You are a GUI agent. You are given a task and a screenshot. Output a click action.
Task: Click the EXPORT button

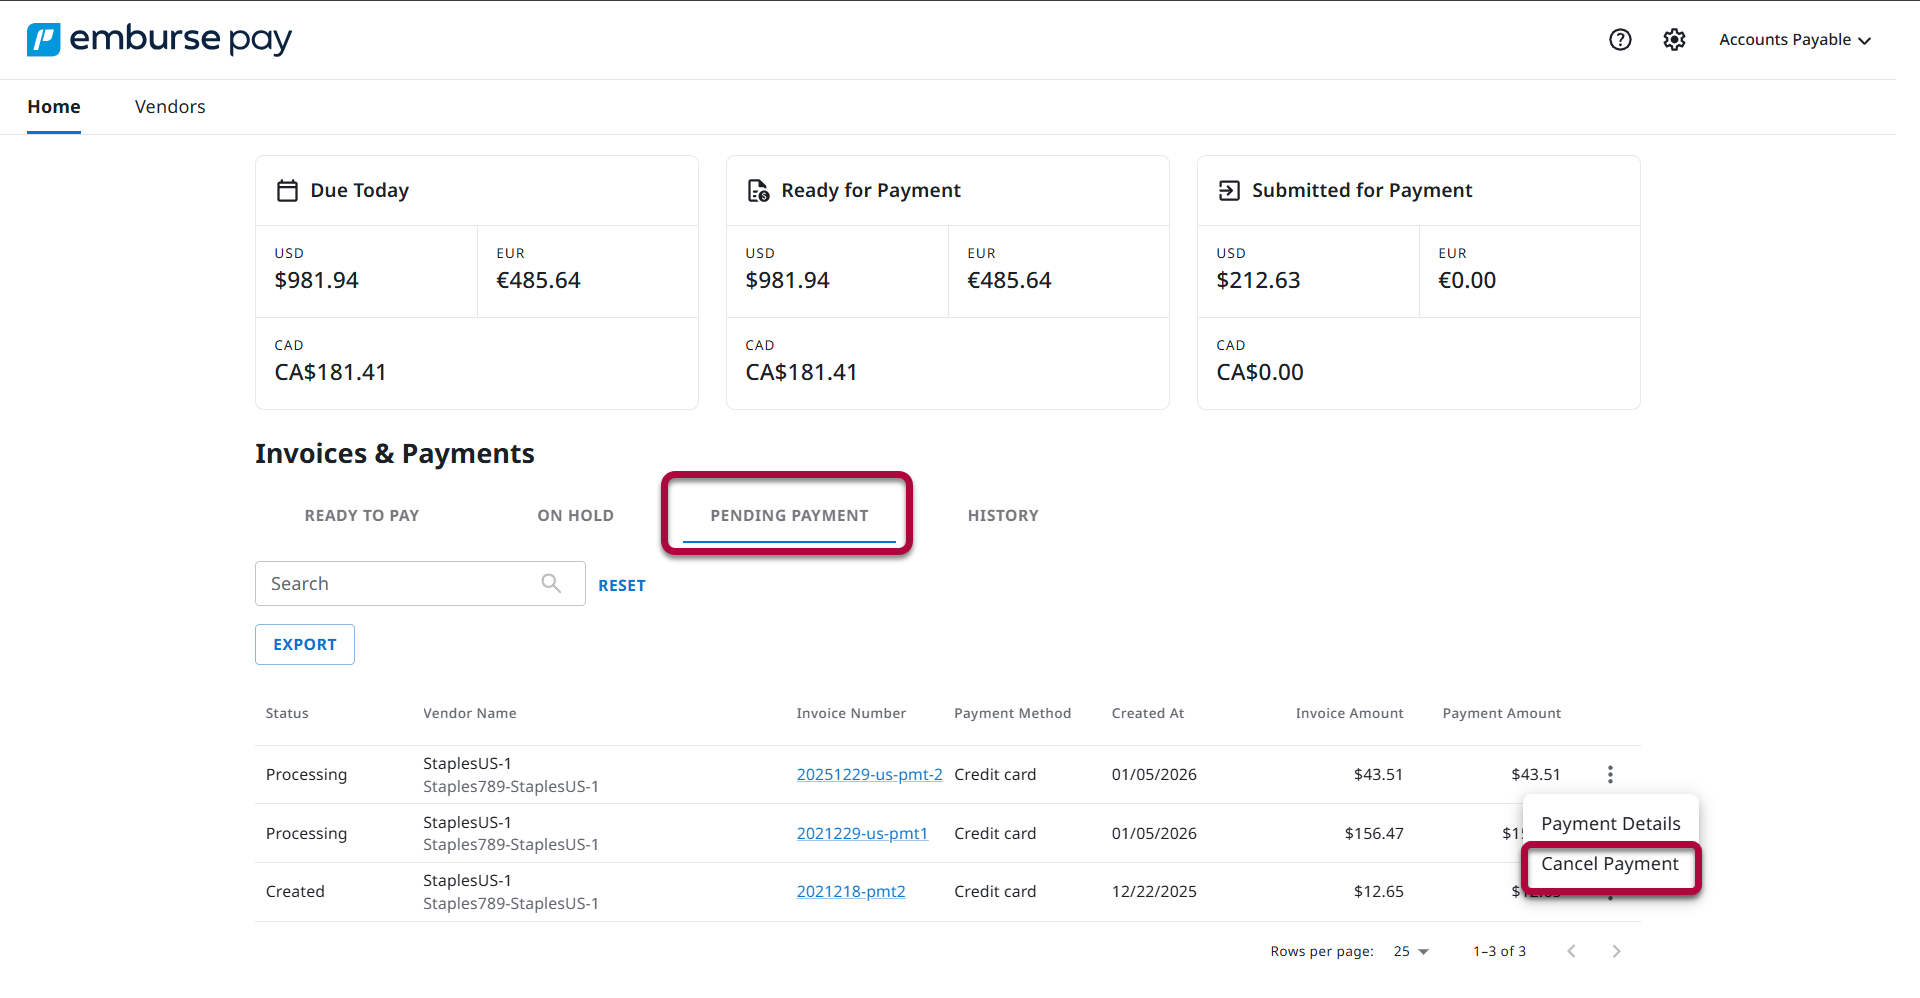(x=304, y=644)
